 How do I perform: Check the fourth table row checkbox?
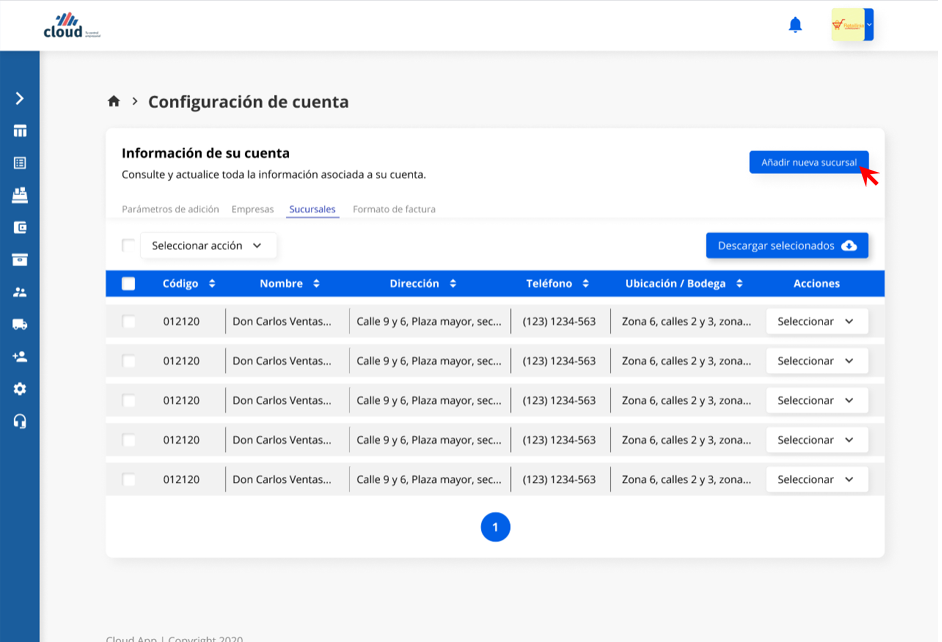click(129, 440)
